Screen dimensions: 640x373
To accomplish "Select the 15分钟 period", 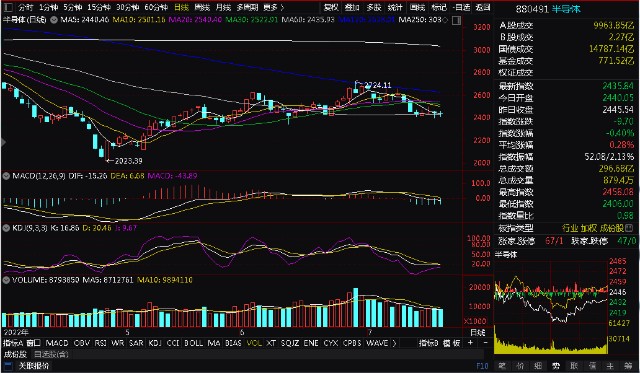I will pos(99,7).
